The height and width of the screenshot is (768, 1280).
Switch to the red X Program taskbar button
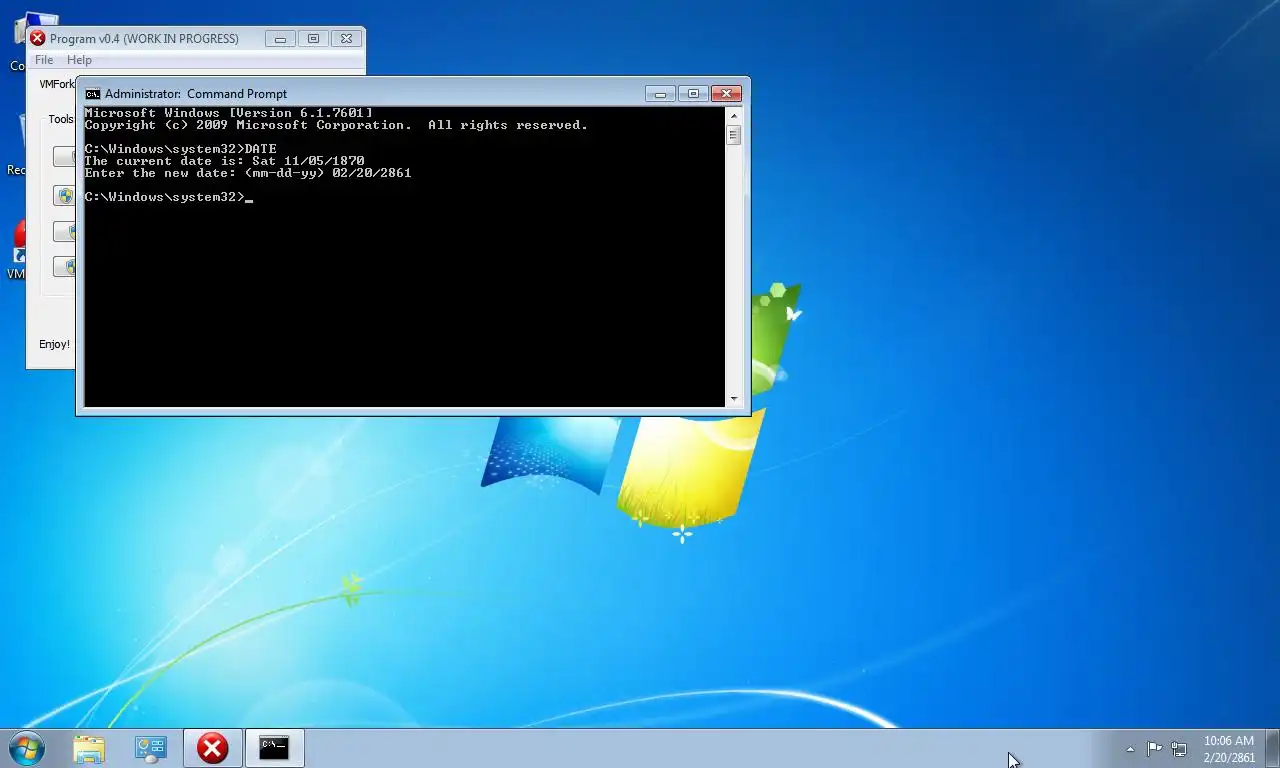point(212,748)
